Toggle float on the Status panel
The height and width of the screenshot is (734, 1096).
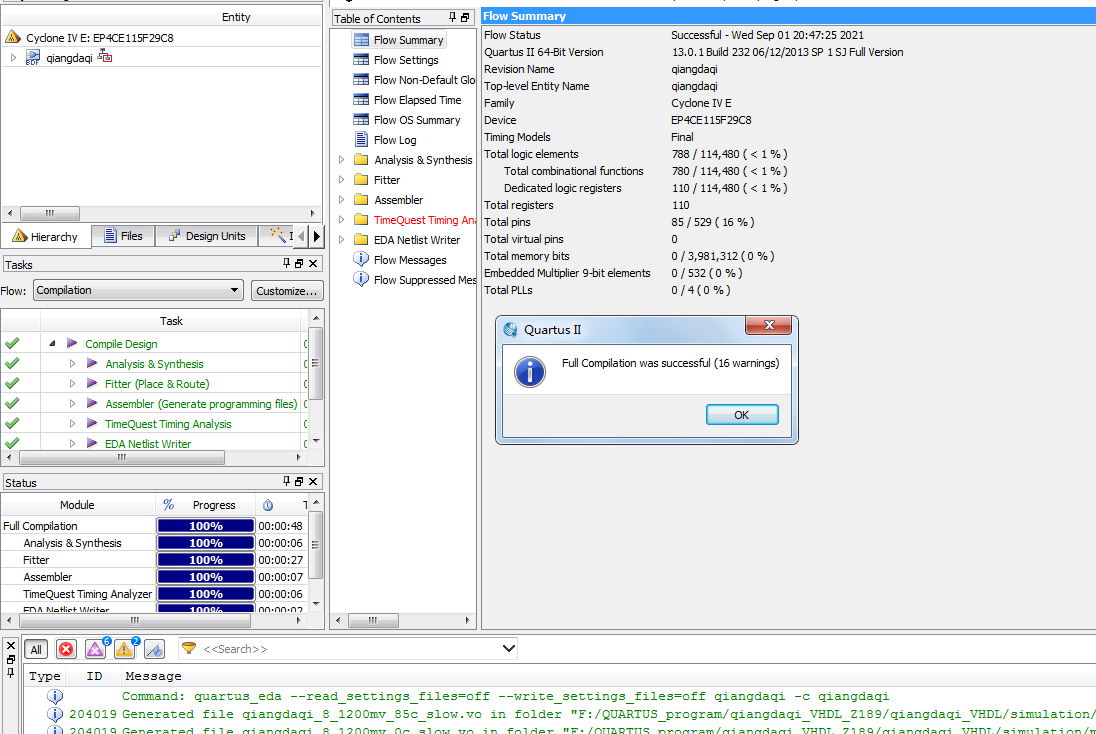click(x=299, y=482)
